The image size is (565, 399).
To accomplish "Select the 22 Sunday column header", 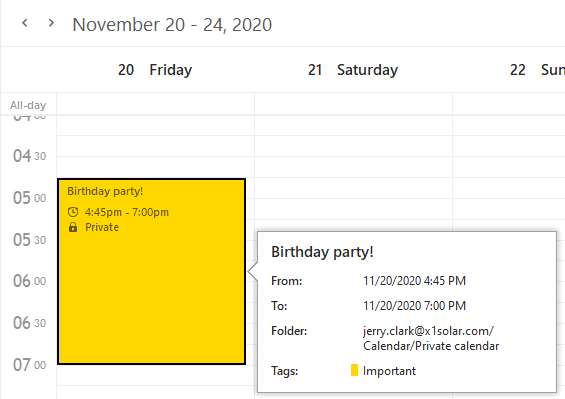I will (x=537, y=70).
